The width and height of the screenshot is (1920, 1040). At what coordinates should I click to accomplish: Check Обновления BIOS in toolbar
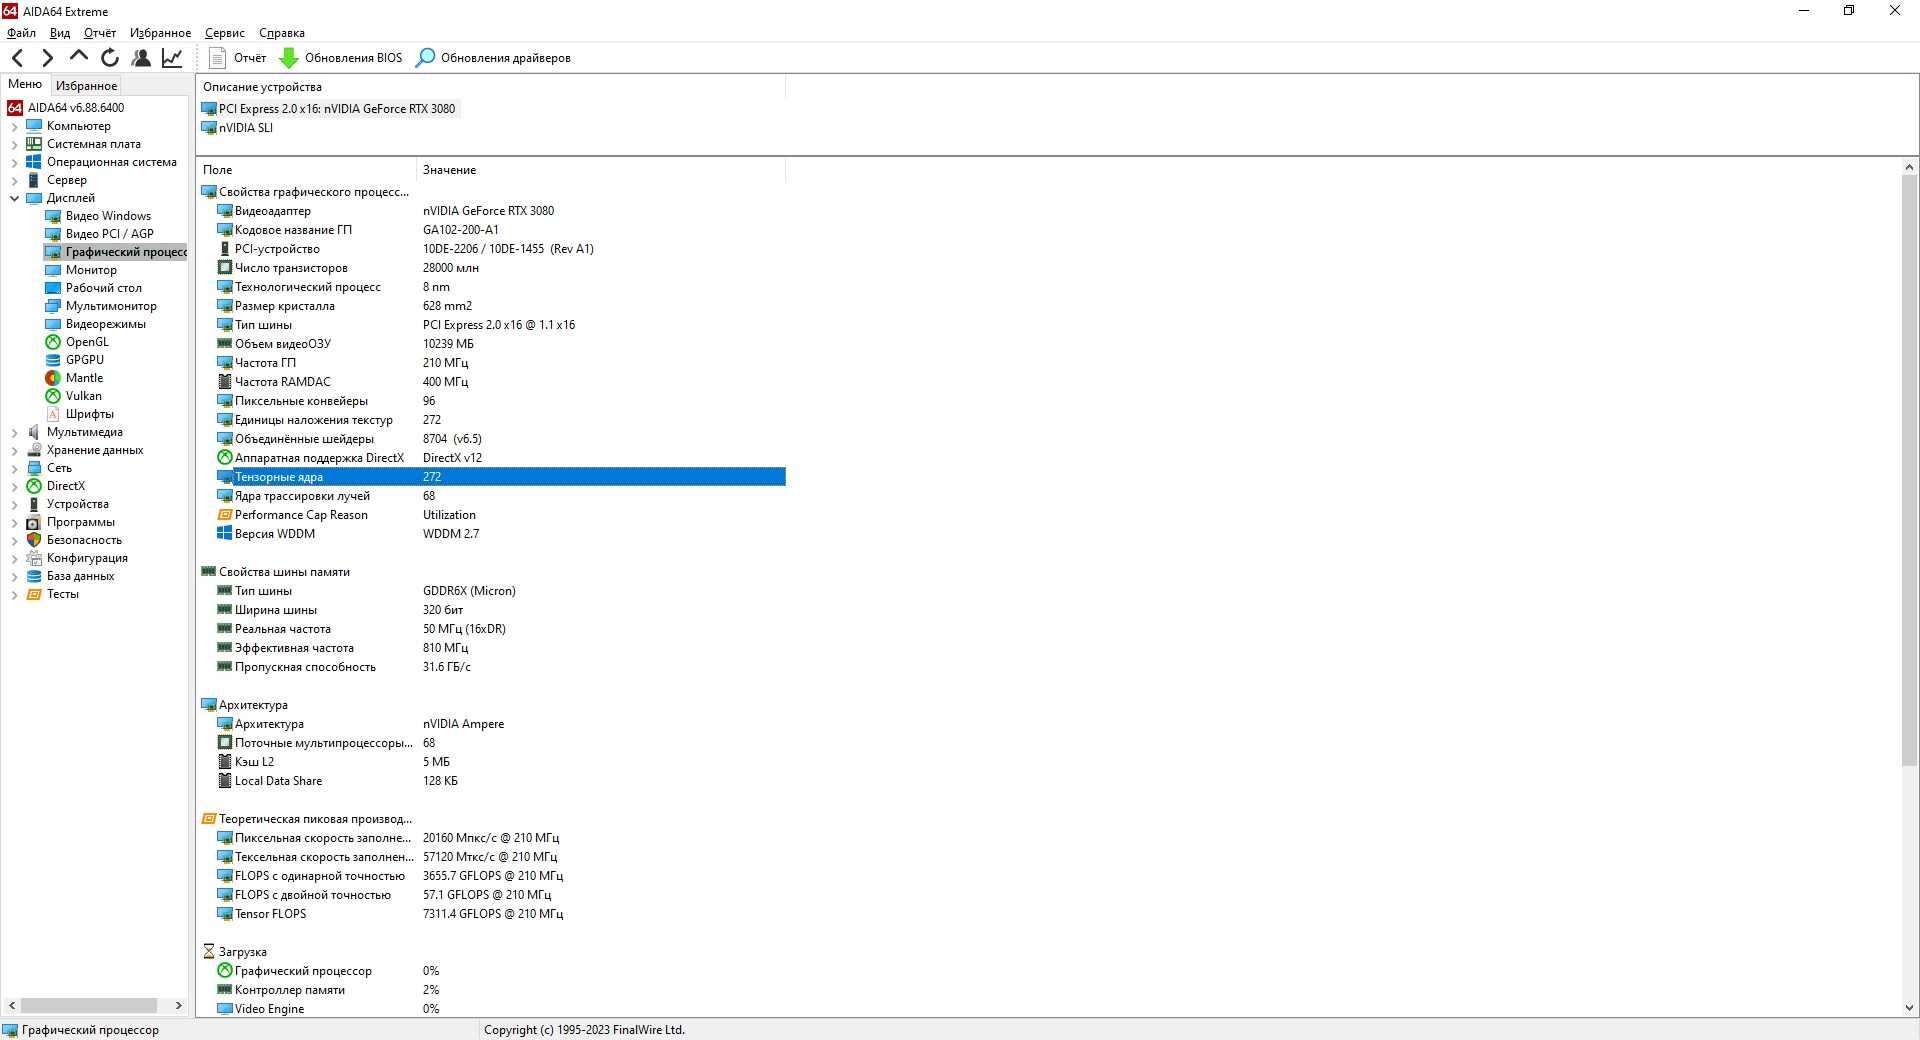tap(341, 58)
